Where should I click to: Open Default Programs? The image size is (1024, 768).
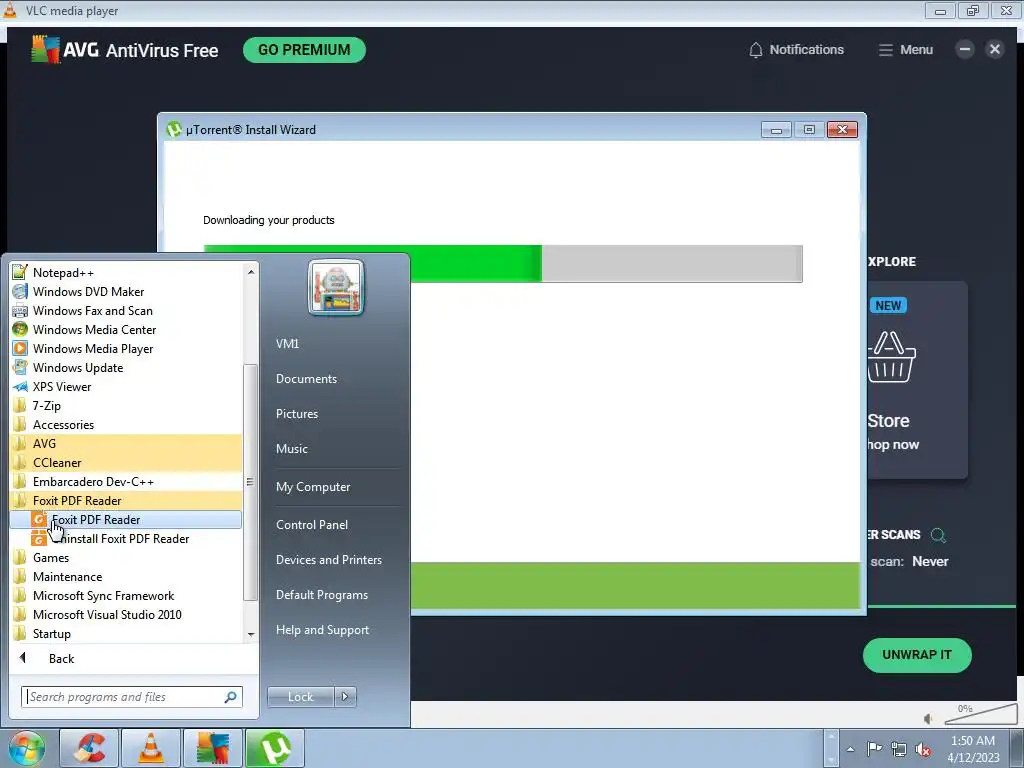[x=321, y=595]
